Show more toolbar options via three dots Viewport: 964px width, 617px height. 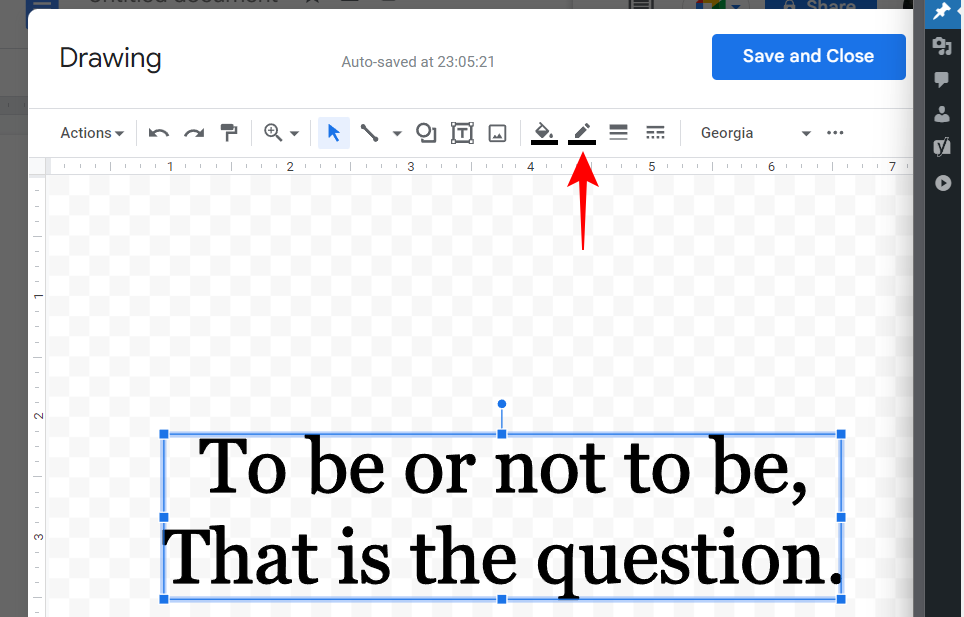pyautogui.click(x=836, y=133)
